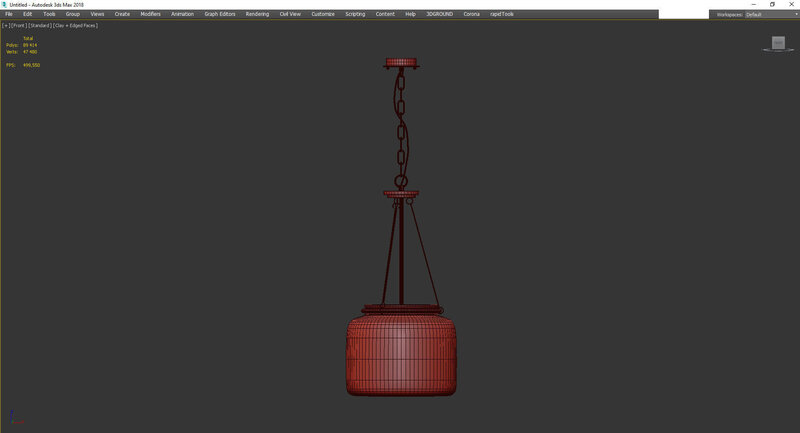Click the ceiling mount cap of the lamp
The height and width of the screenshot is (433, 800).
click(401, 62)
